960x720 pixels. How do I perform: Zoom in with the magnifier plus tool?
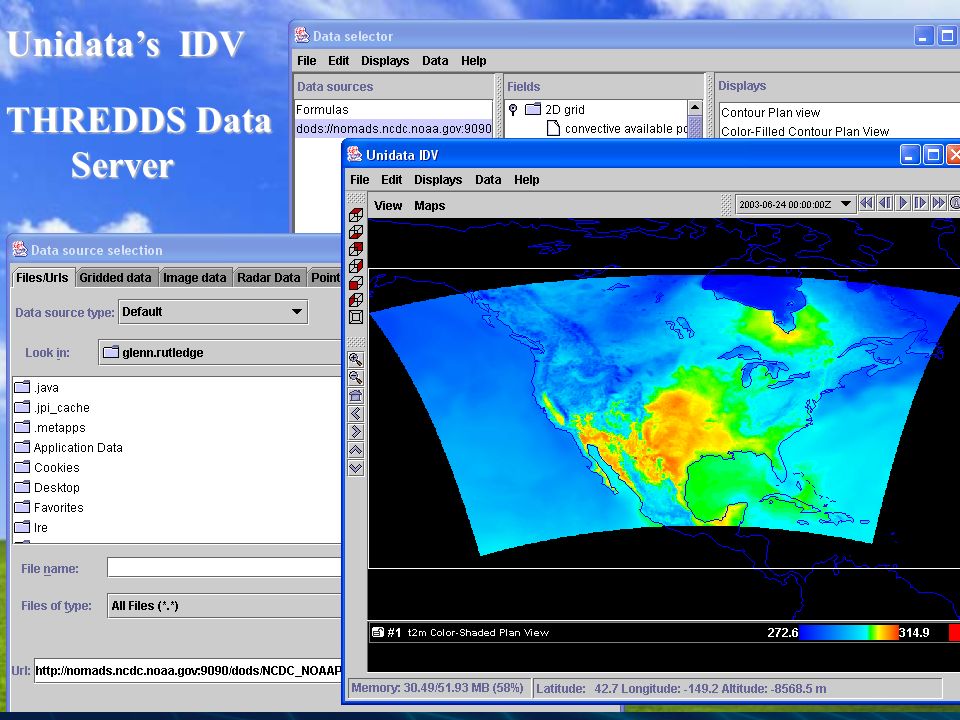(356, 359)
